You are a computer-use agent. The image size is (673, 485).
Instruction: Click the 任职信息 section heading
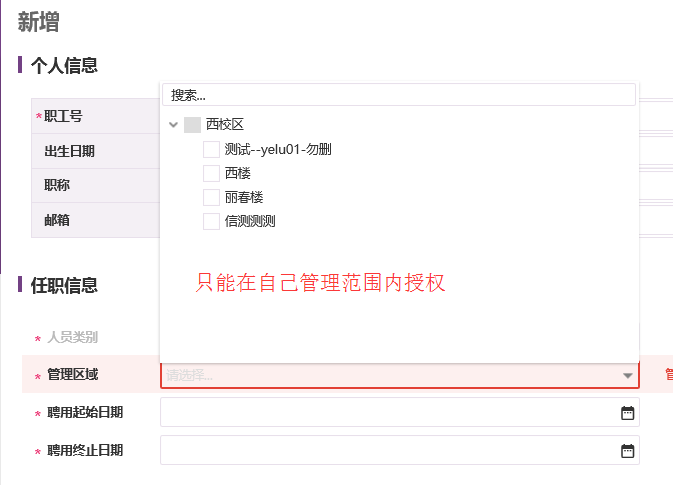point(64,285)
